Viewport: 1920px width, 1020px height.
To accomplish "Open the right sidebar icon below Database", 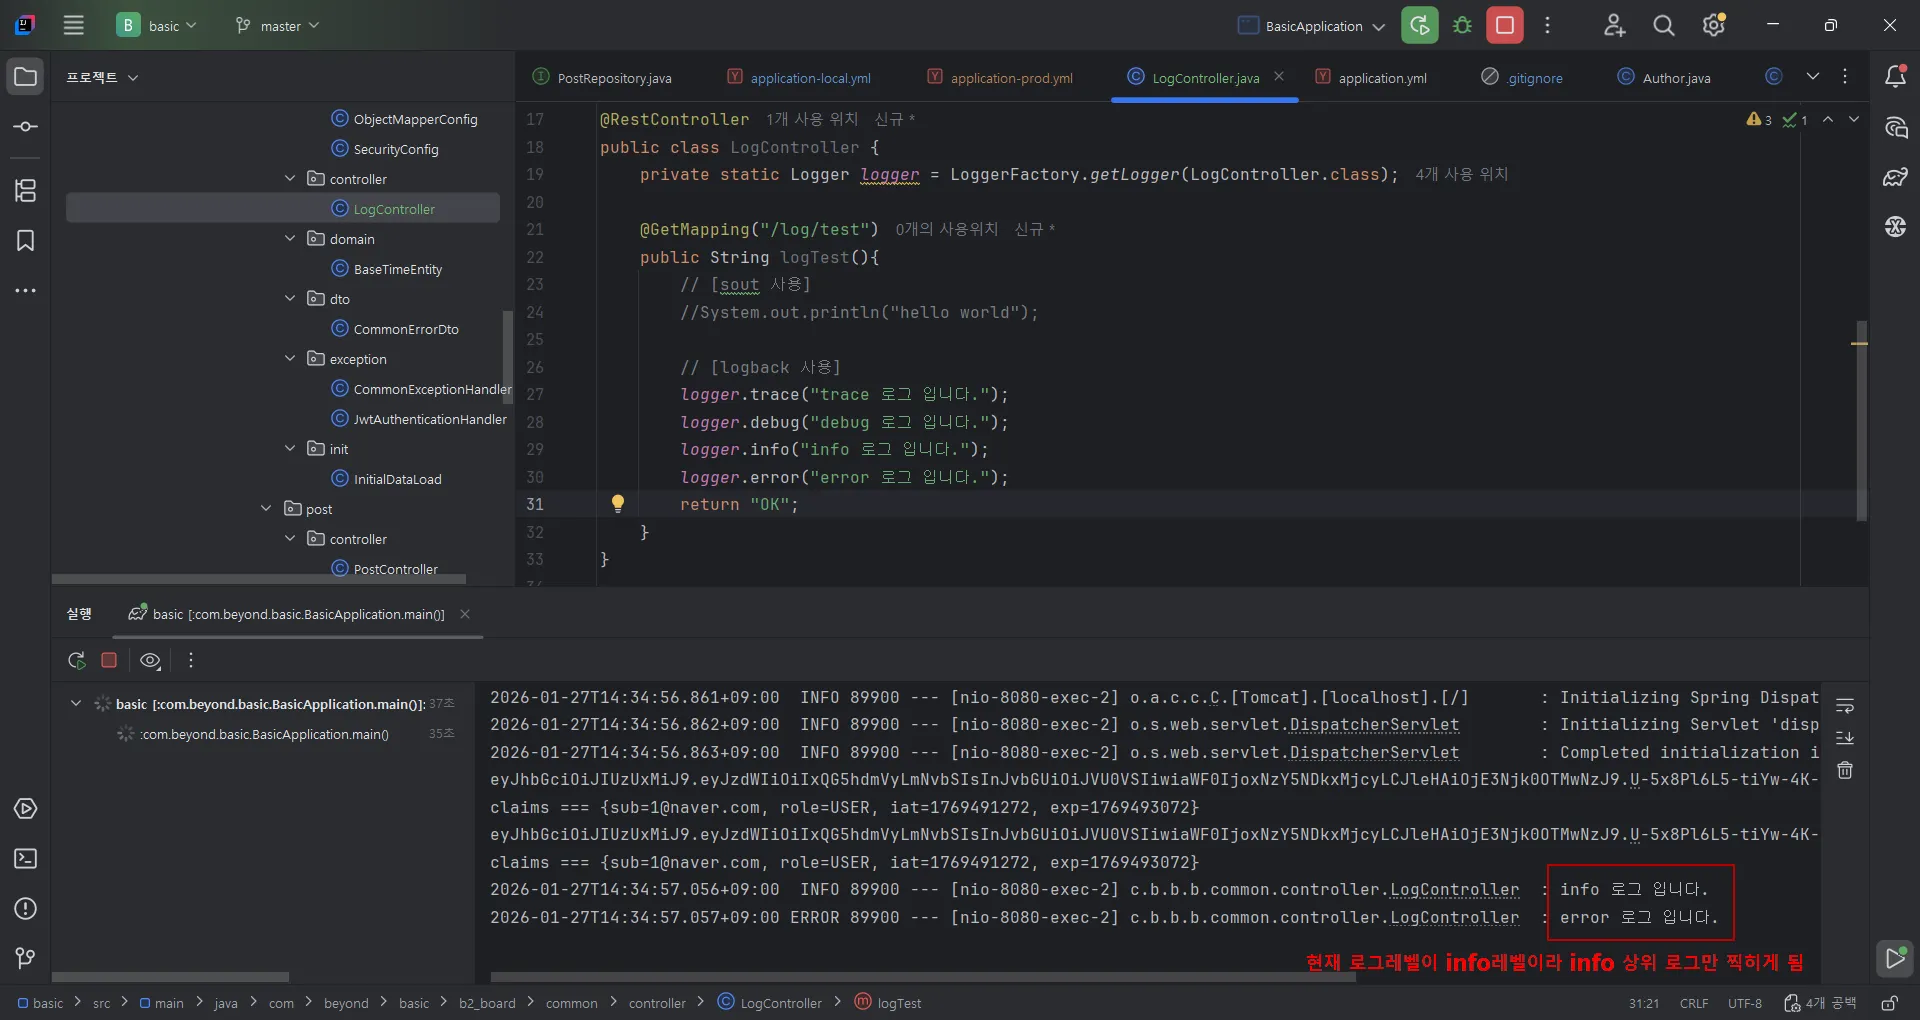I will (x=1895, y=227).
